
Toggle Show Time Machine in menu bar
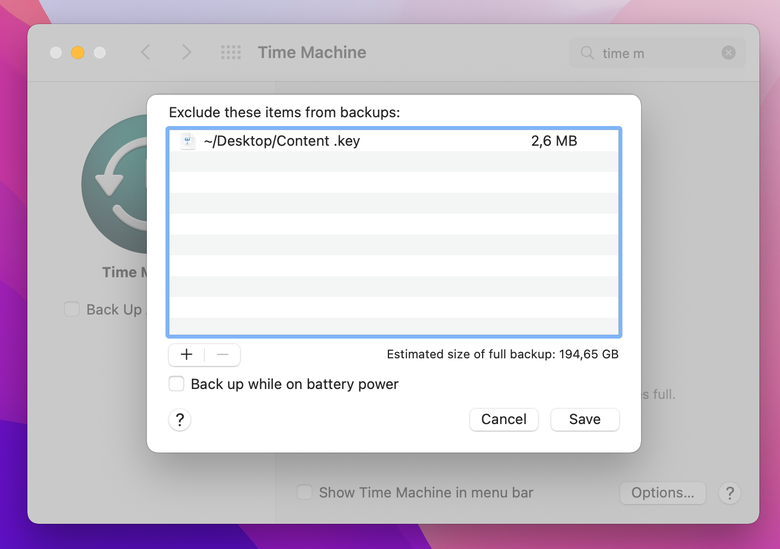pyautogui.click(x=304, y=492)
